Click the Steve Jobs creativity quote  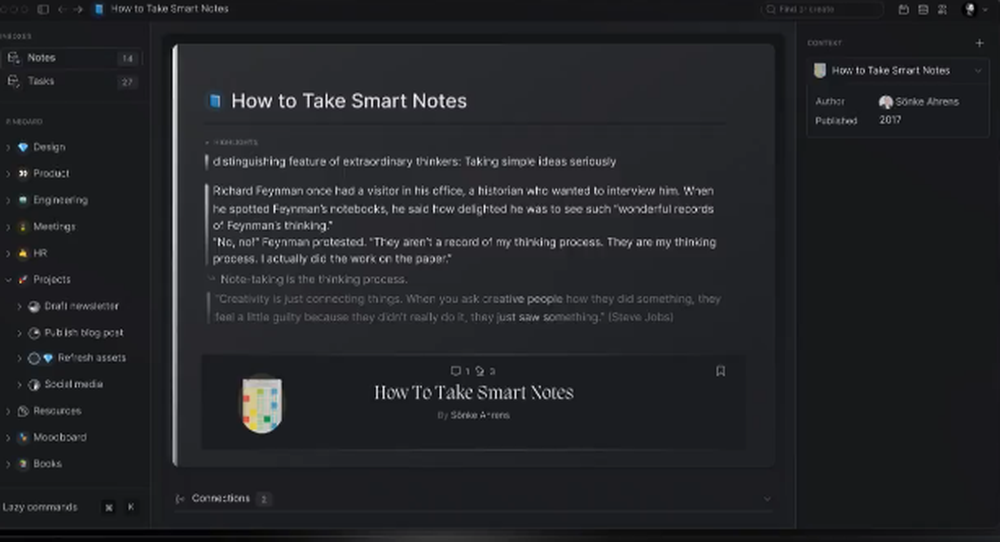point(467,308)
